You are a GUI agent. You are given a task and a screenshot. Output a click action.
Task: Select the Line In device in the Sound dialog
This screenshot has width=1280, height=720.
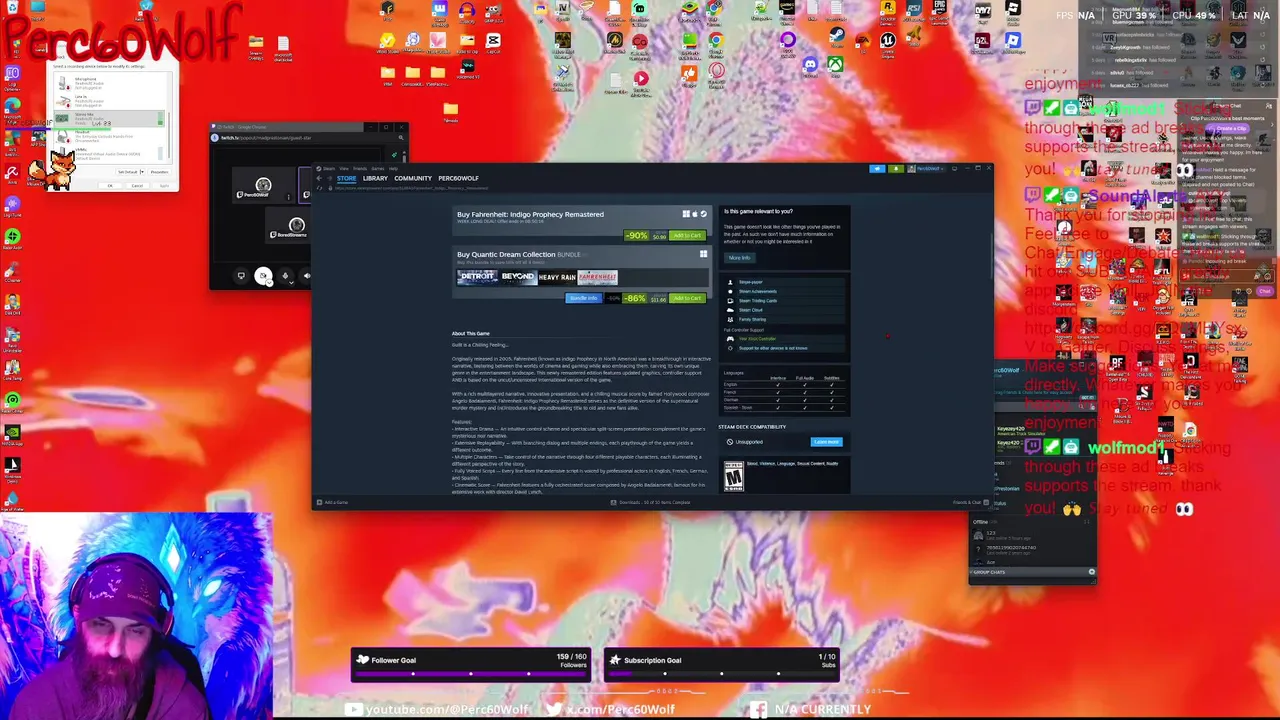[x=110, y=101]
